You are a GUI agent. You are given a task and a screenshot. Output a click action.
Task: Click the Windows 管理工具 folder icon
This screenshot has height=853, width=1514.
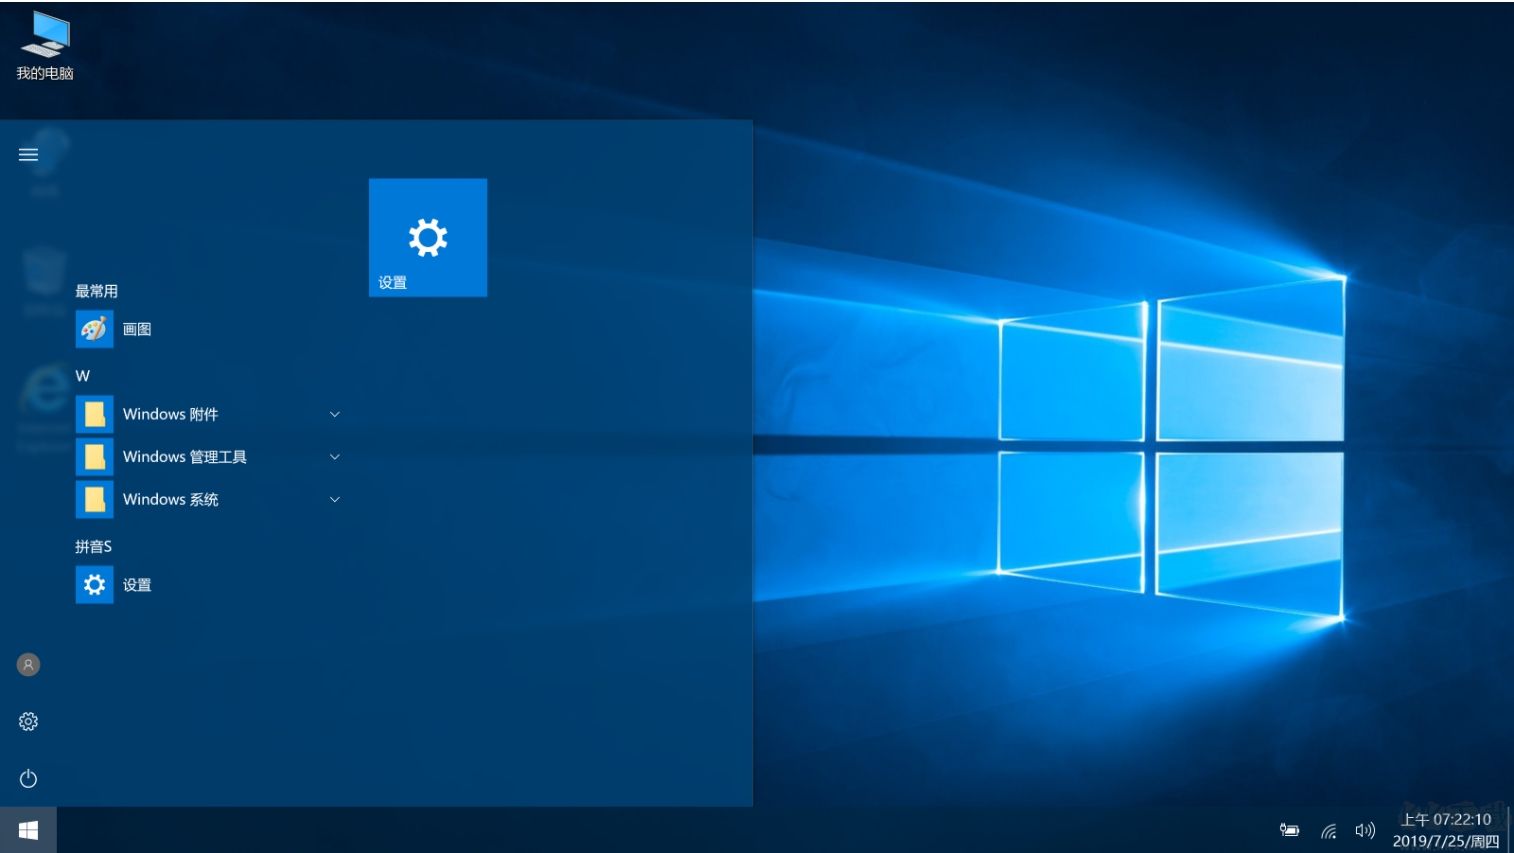pos(94,456)
